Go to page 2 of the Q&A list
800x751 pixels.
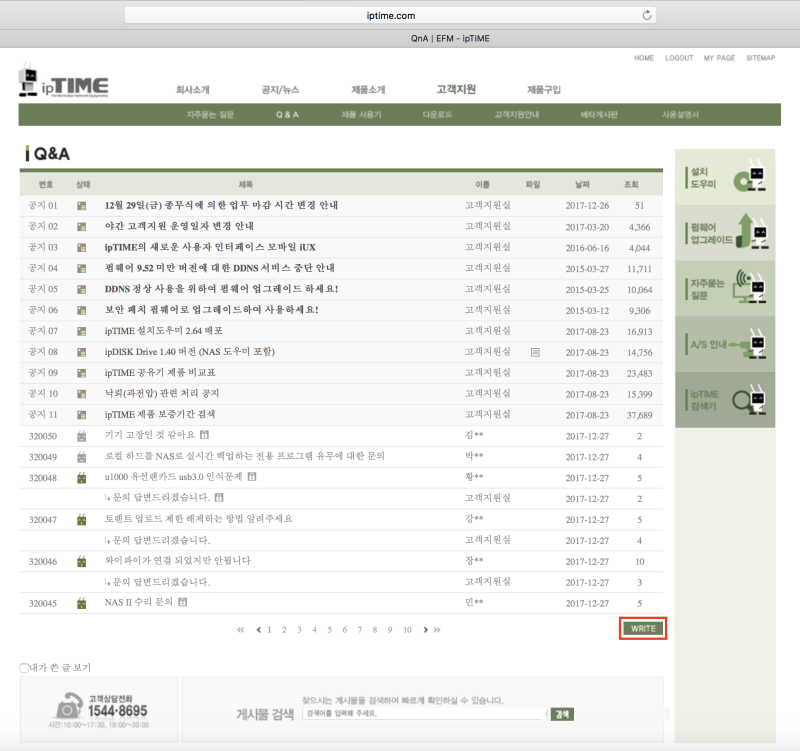[x=285, y=630]
